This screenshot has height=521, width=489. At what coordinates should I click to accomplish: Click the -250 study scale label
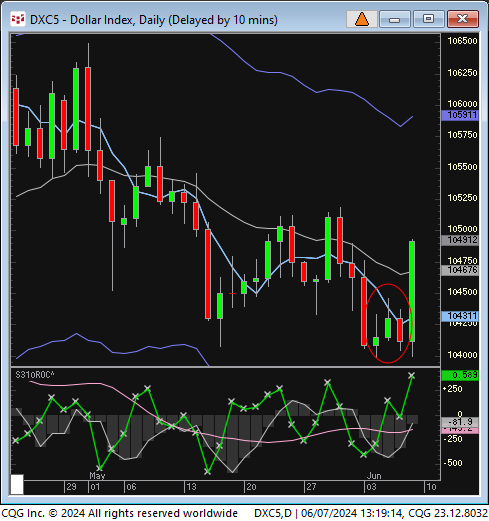(x=453, y=439)
